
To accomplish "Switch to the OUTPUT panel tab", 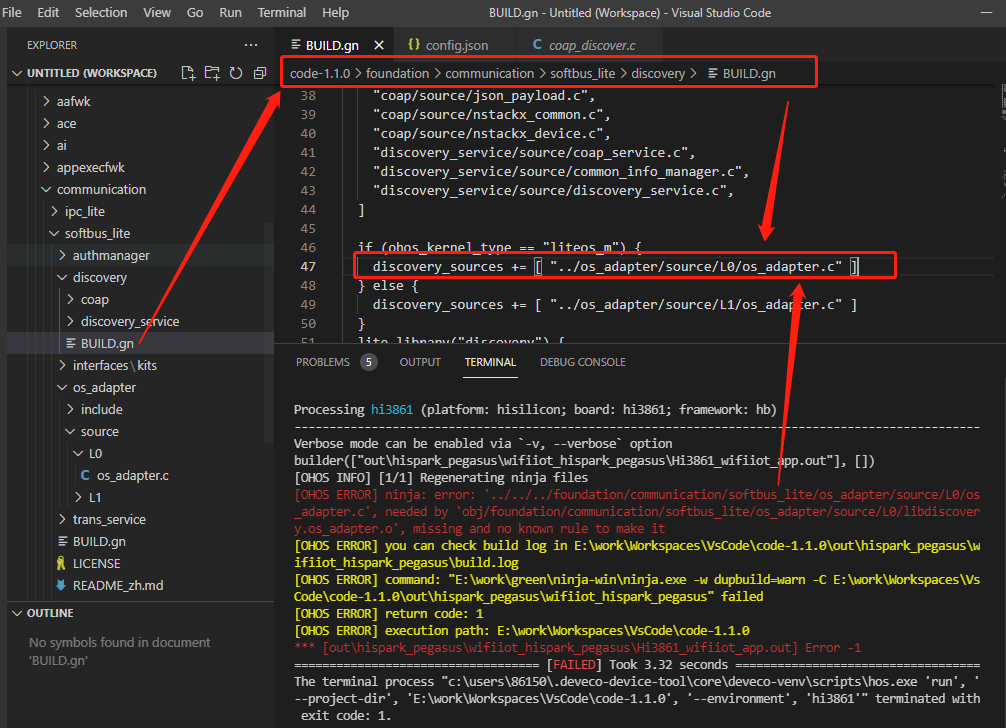I will point(420,362).
